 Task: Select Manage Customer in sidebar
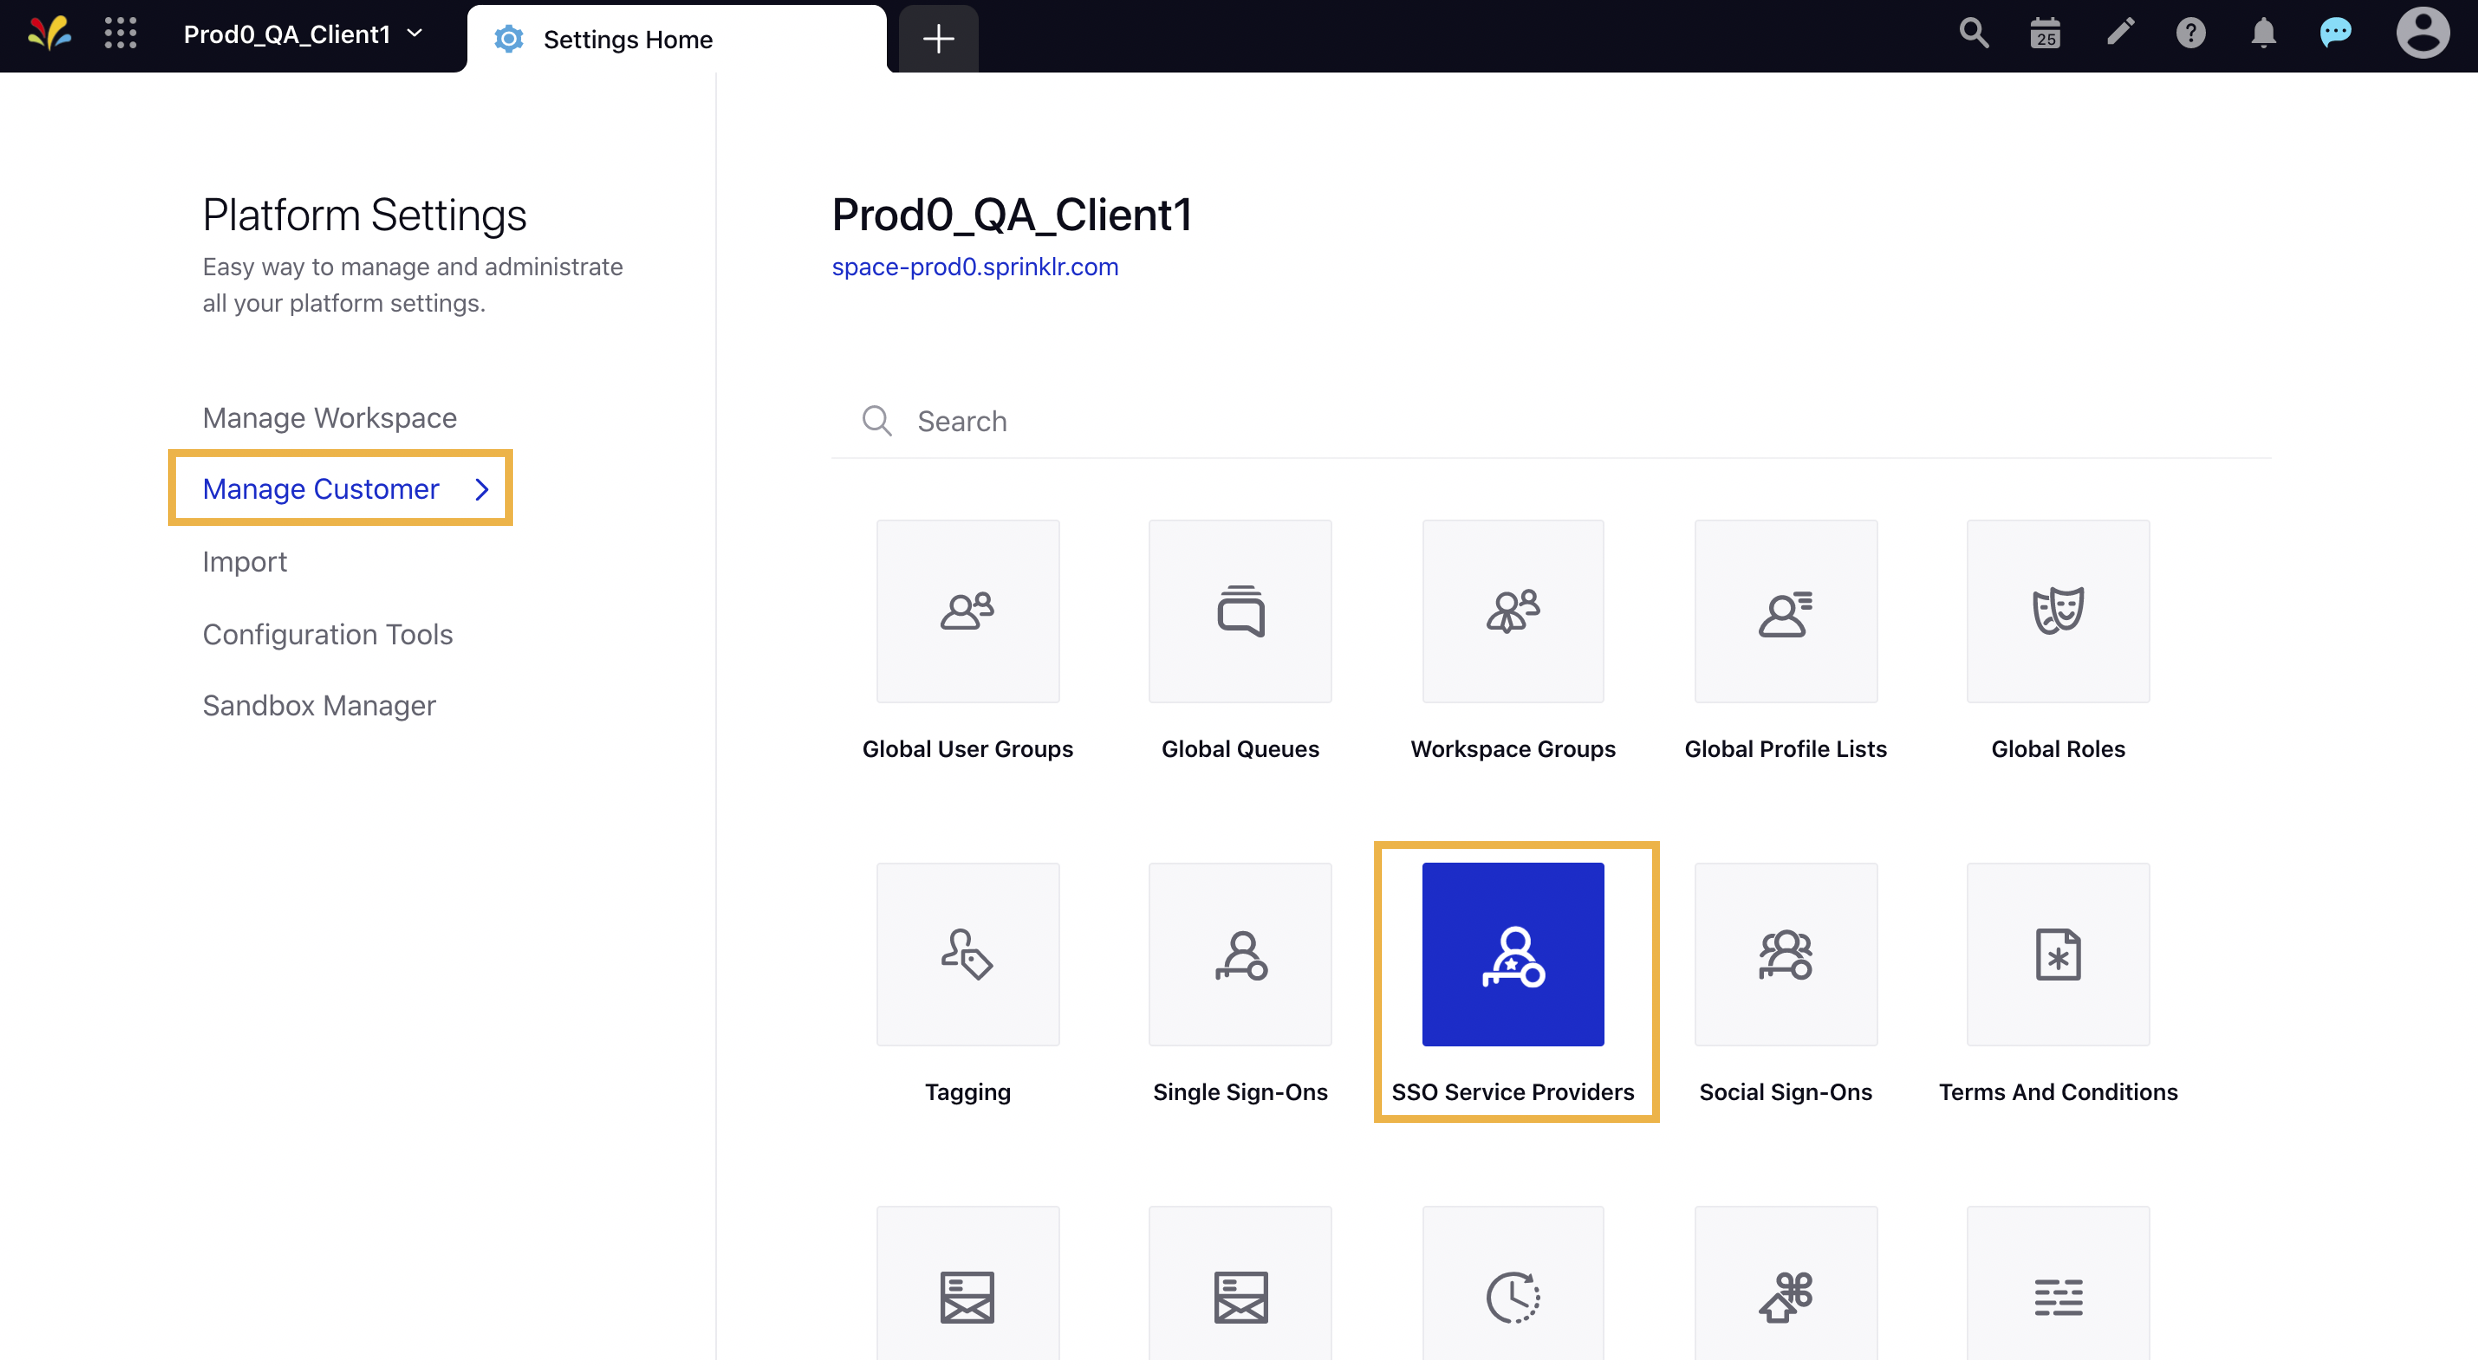(320, 489)
